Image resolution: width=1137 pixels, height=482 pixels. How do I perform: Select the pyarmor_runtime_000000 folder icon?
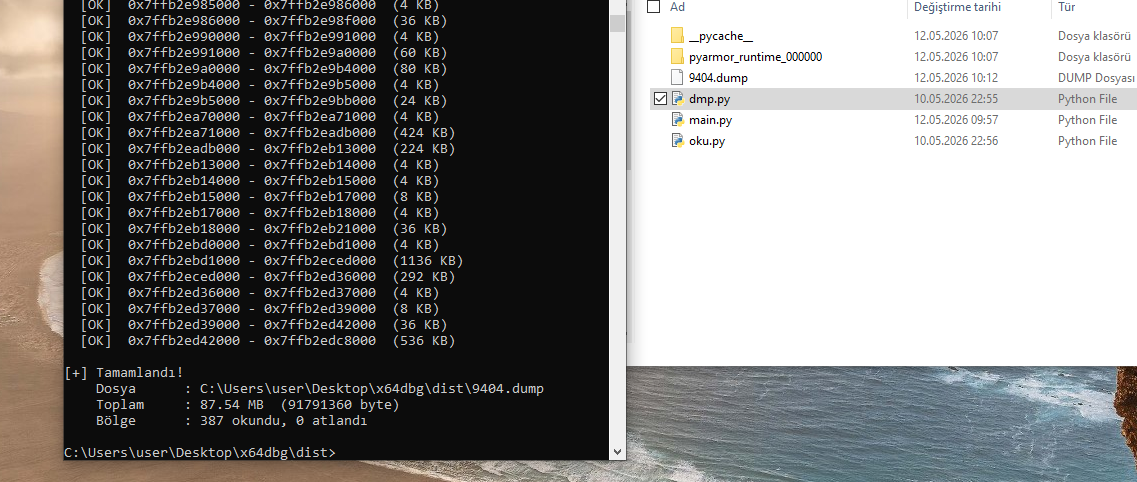pos(677,57)
